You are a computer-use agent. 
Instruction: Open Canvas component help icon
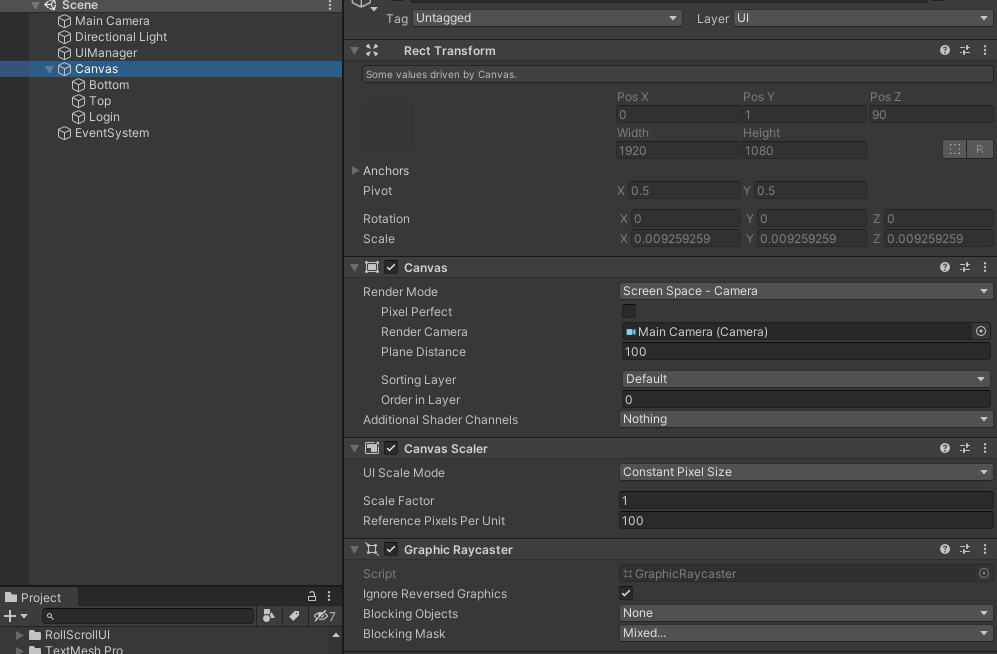tap(945, 267)
